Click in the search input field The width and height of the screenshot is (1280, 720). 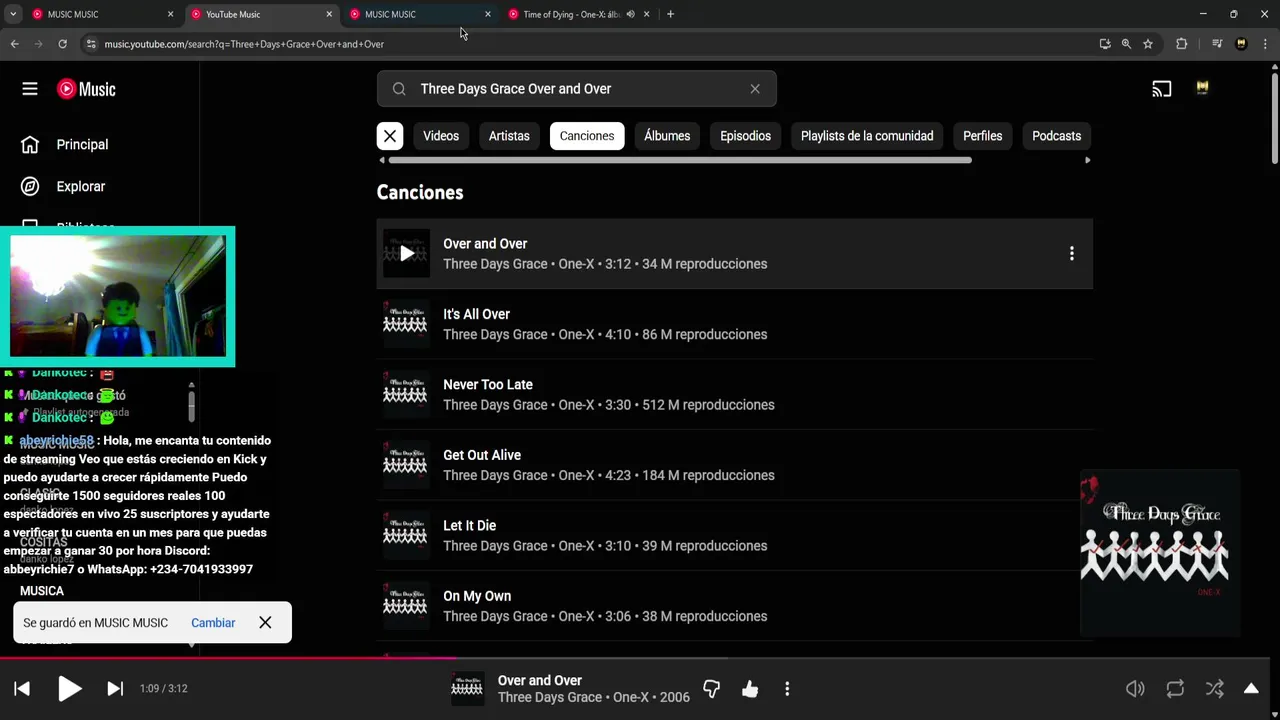click(577, 89)
